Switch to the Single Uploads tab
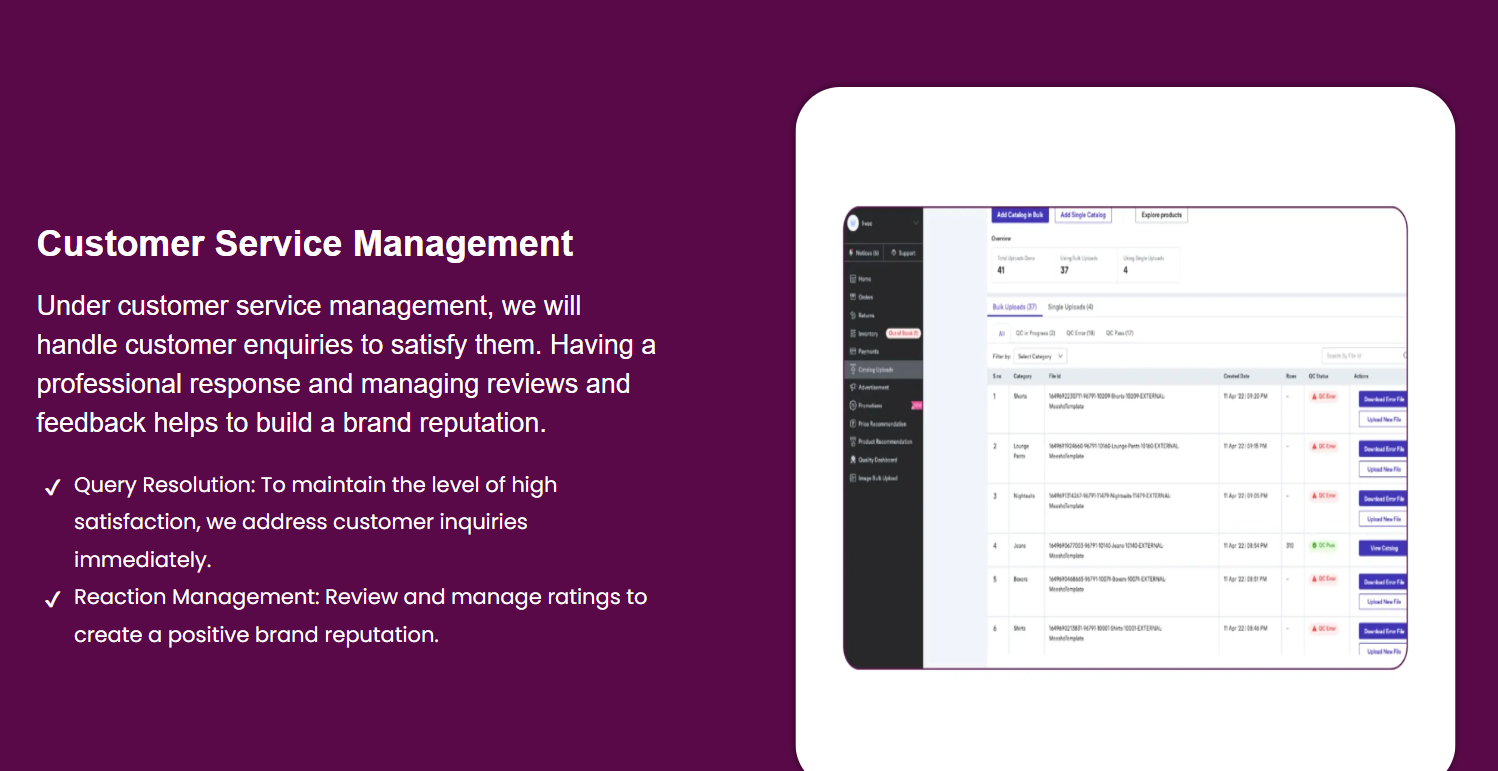 (1070, 307)
